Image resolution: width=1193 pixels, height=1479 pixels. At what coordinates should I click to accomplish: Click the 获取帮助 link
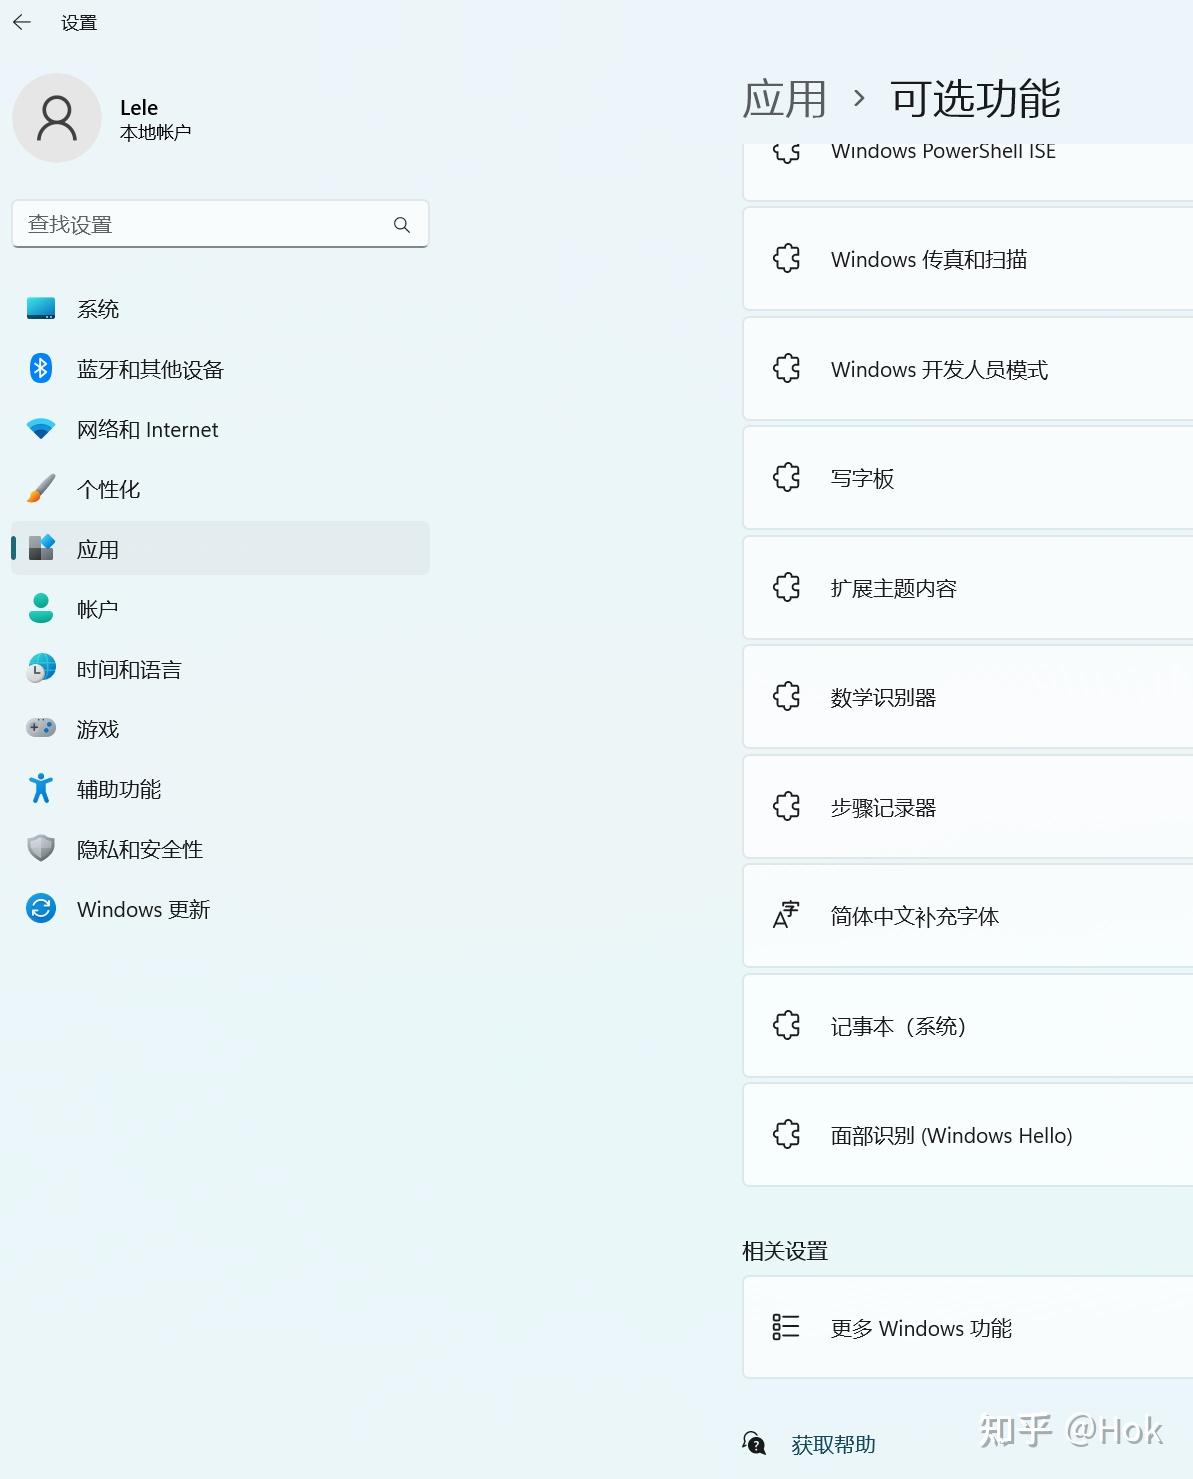(832, 1444)
